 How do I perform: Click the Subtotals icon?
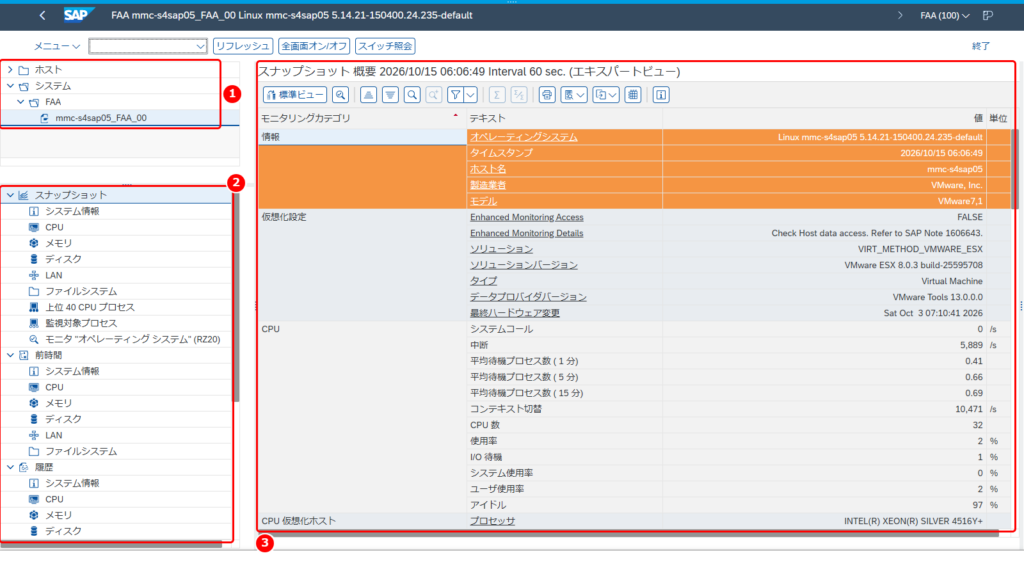(519, 95)
